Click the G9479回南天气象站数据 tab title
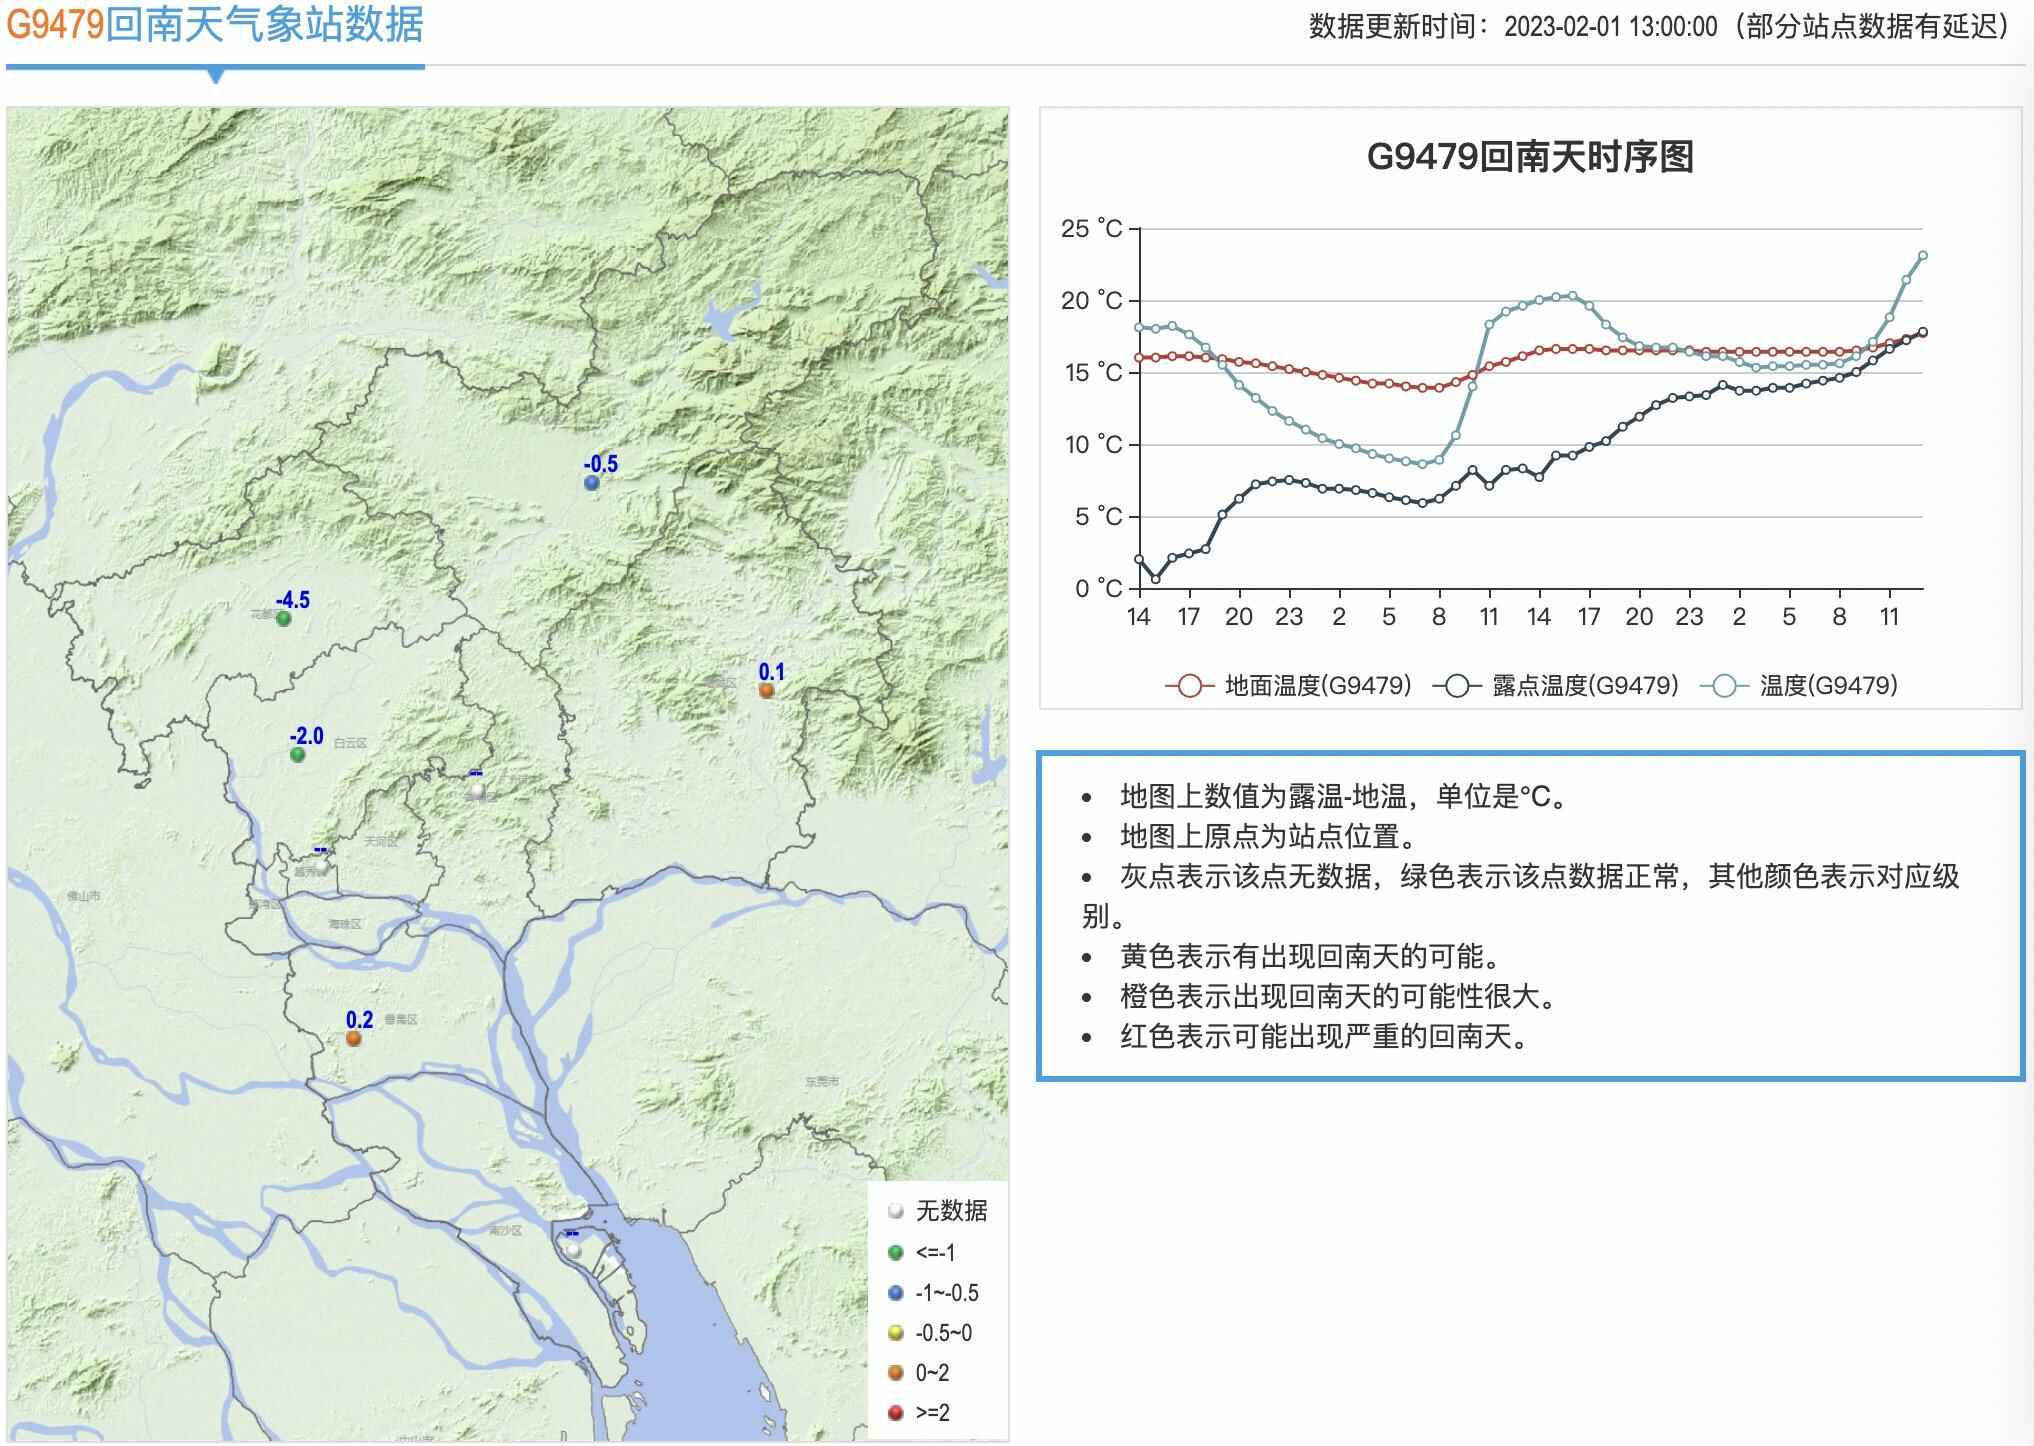 215,25
